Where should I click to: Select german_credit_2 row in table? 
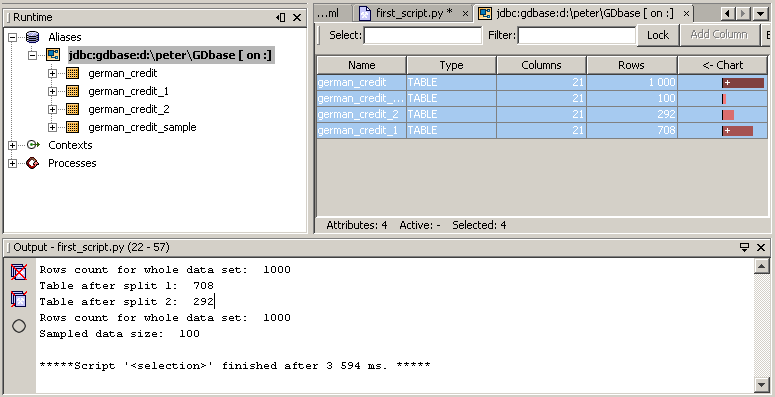(542, 115)
